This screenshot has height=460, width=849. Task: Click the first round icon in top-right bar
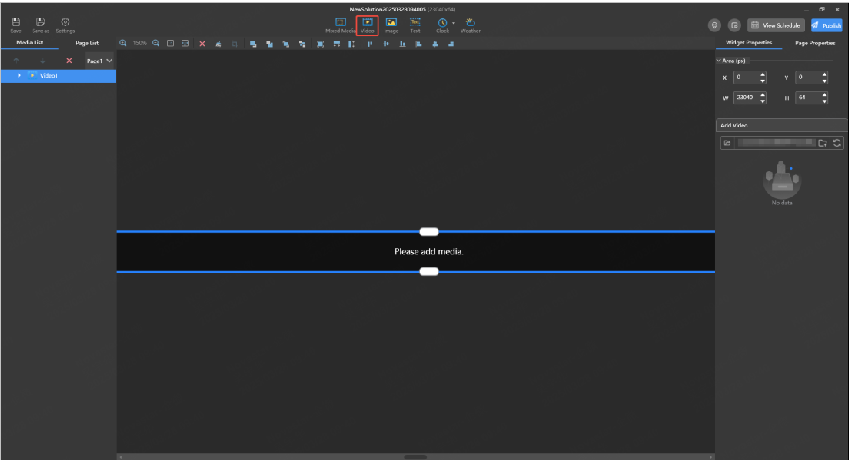[x=714, y=25]
